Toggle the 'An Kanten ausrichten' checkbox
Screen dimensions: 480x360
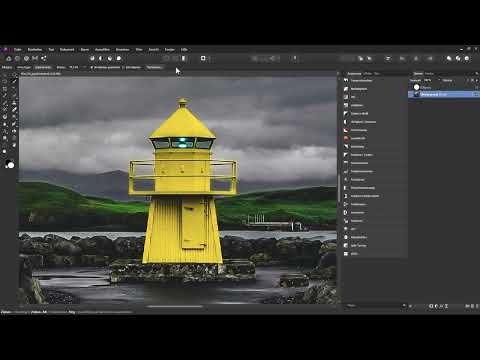[x=92, y=67]
